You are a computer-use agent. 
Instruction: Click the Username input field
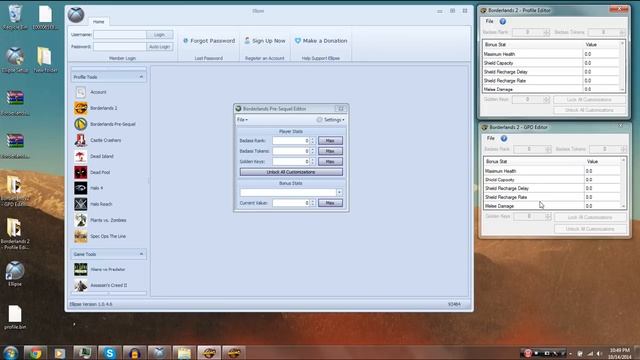120,35
